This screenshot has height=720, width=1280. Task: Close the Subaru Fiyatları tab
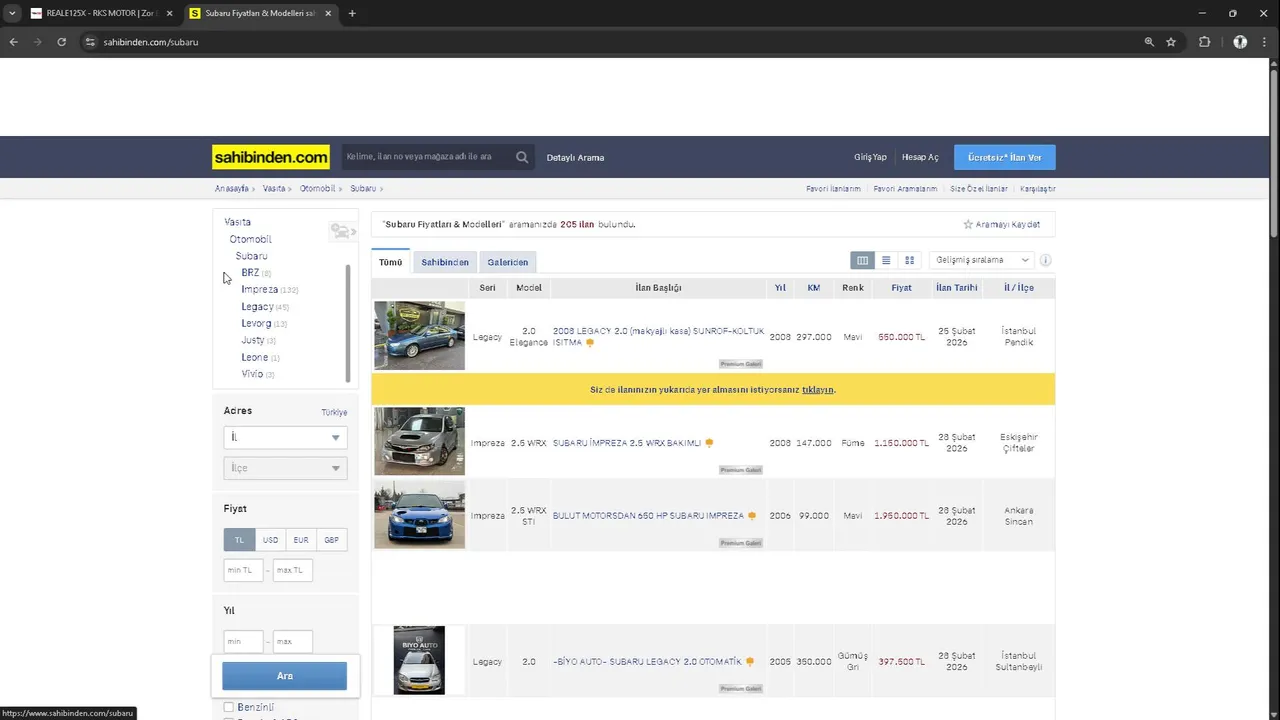point(328,13)
